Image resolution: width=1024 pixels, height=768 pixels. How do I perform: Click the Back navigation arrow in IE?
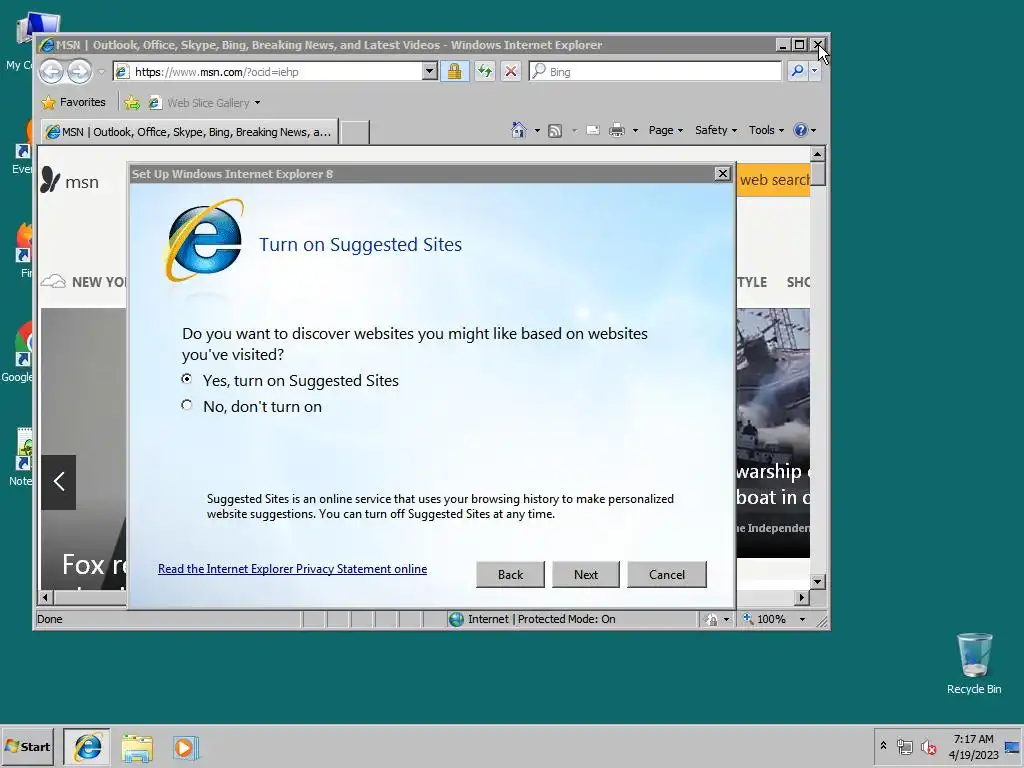(52, 71)
